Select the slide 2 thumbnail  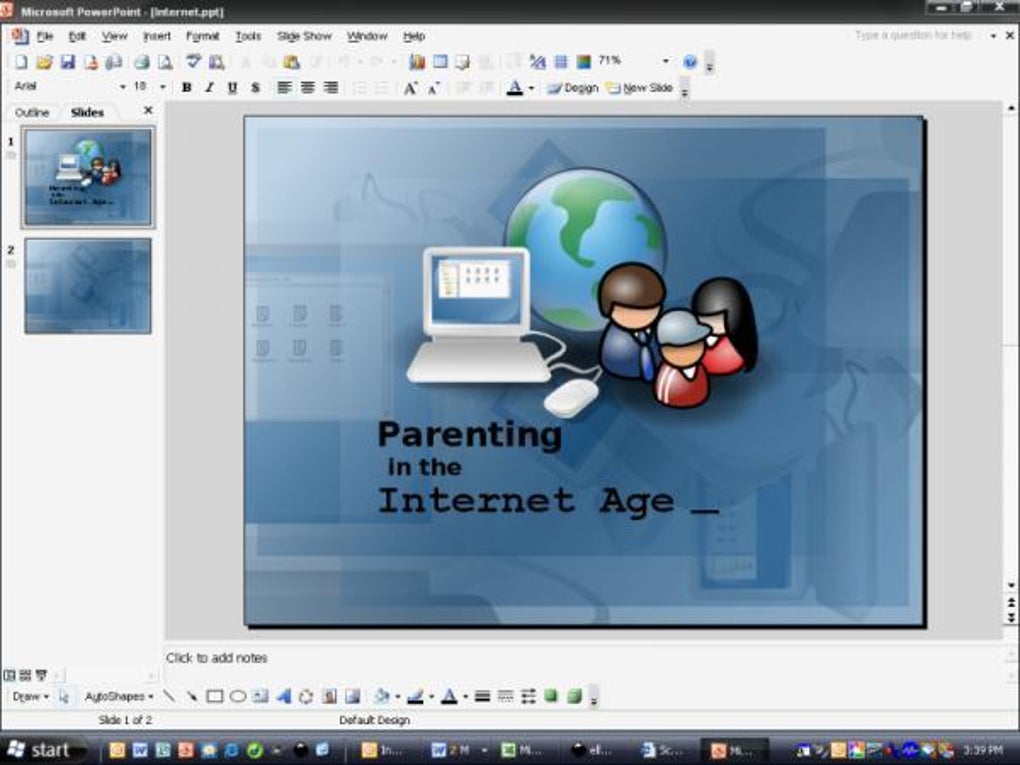[88, 286]
